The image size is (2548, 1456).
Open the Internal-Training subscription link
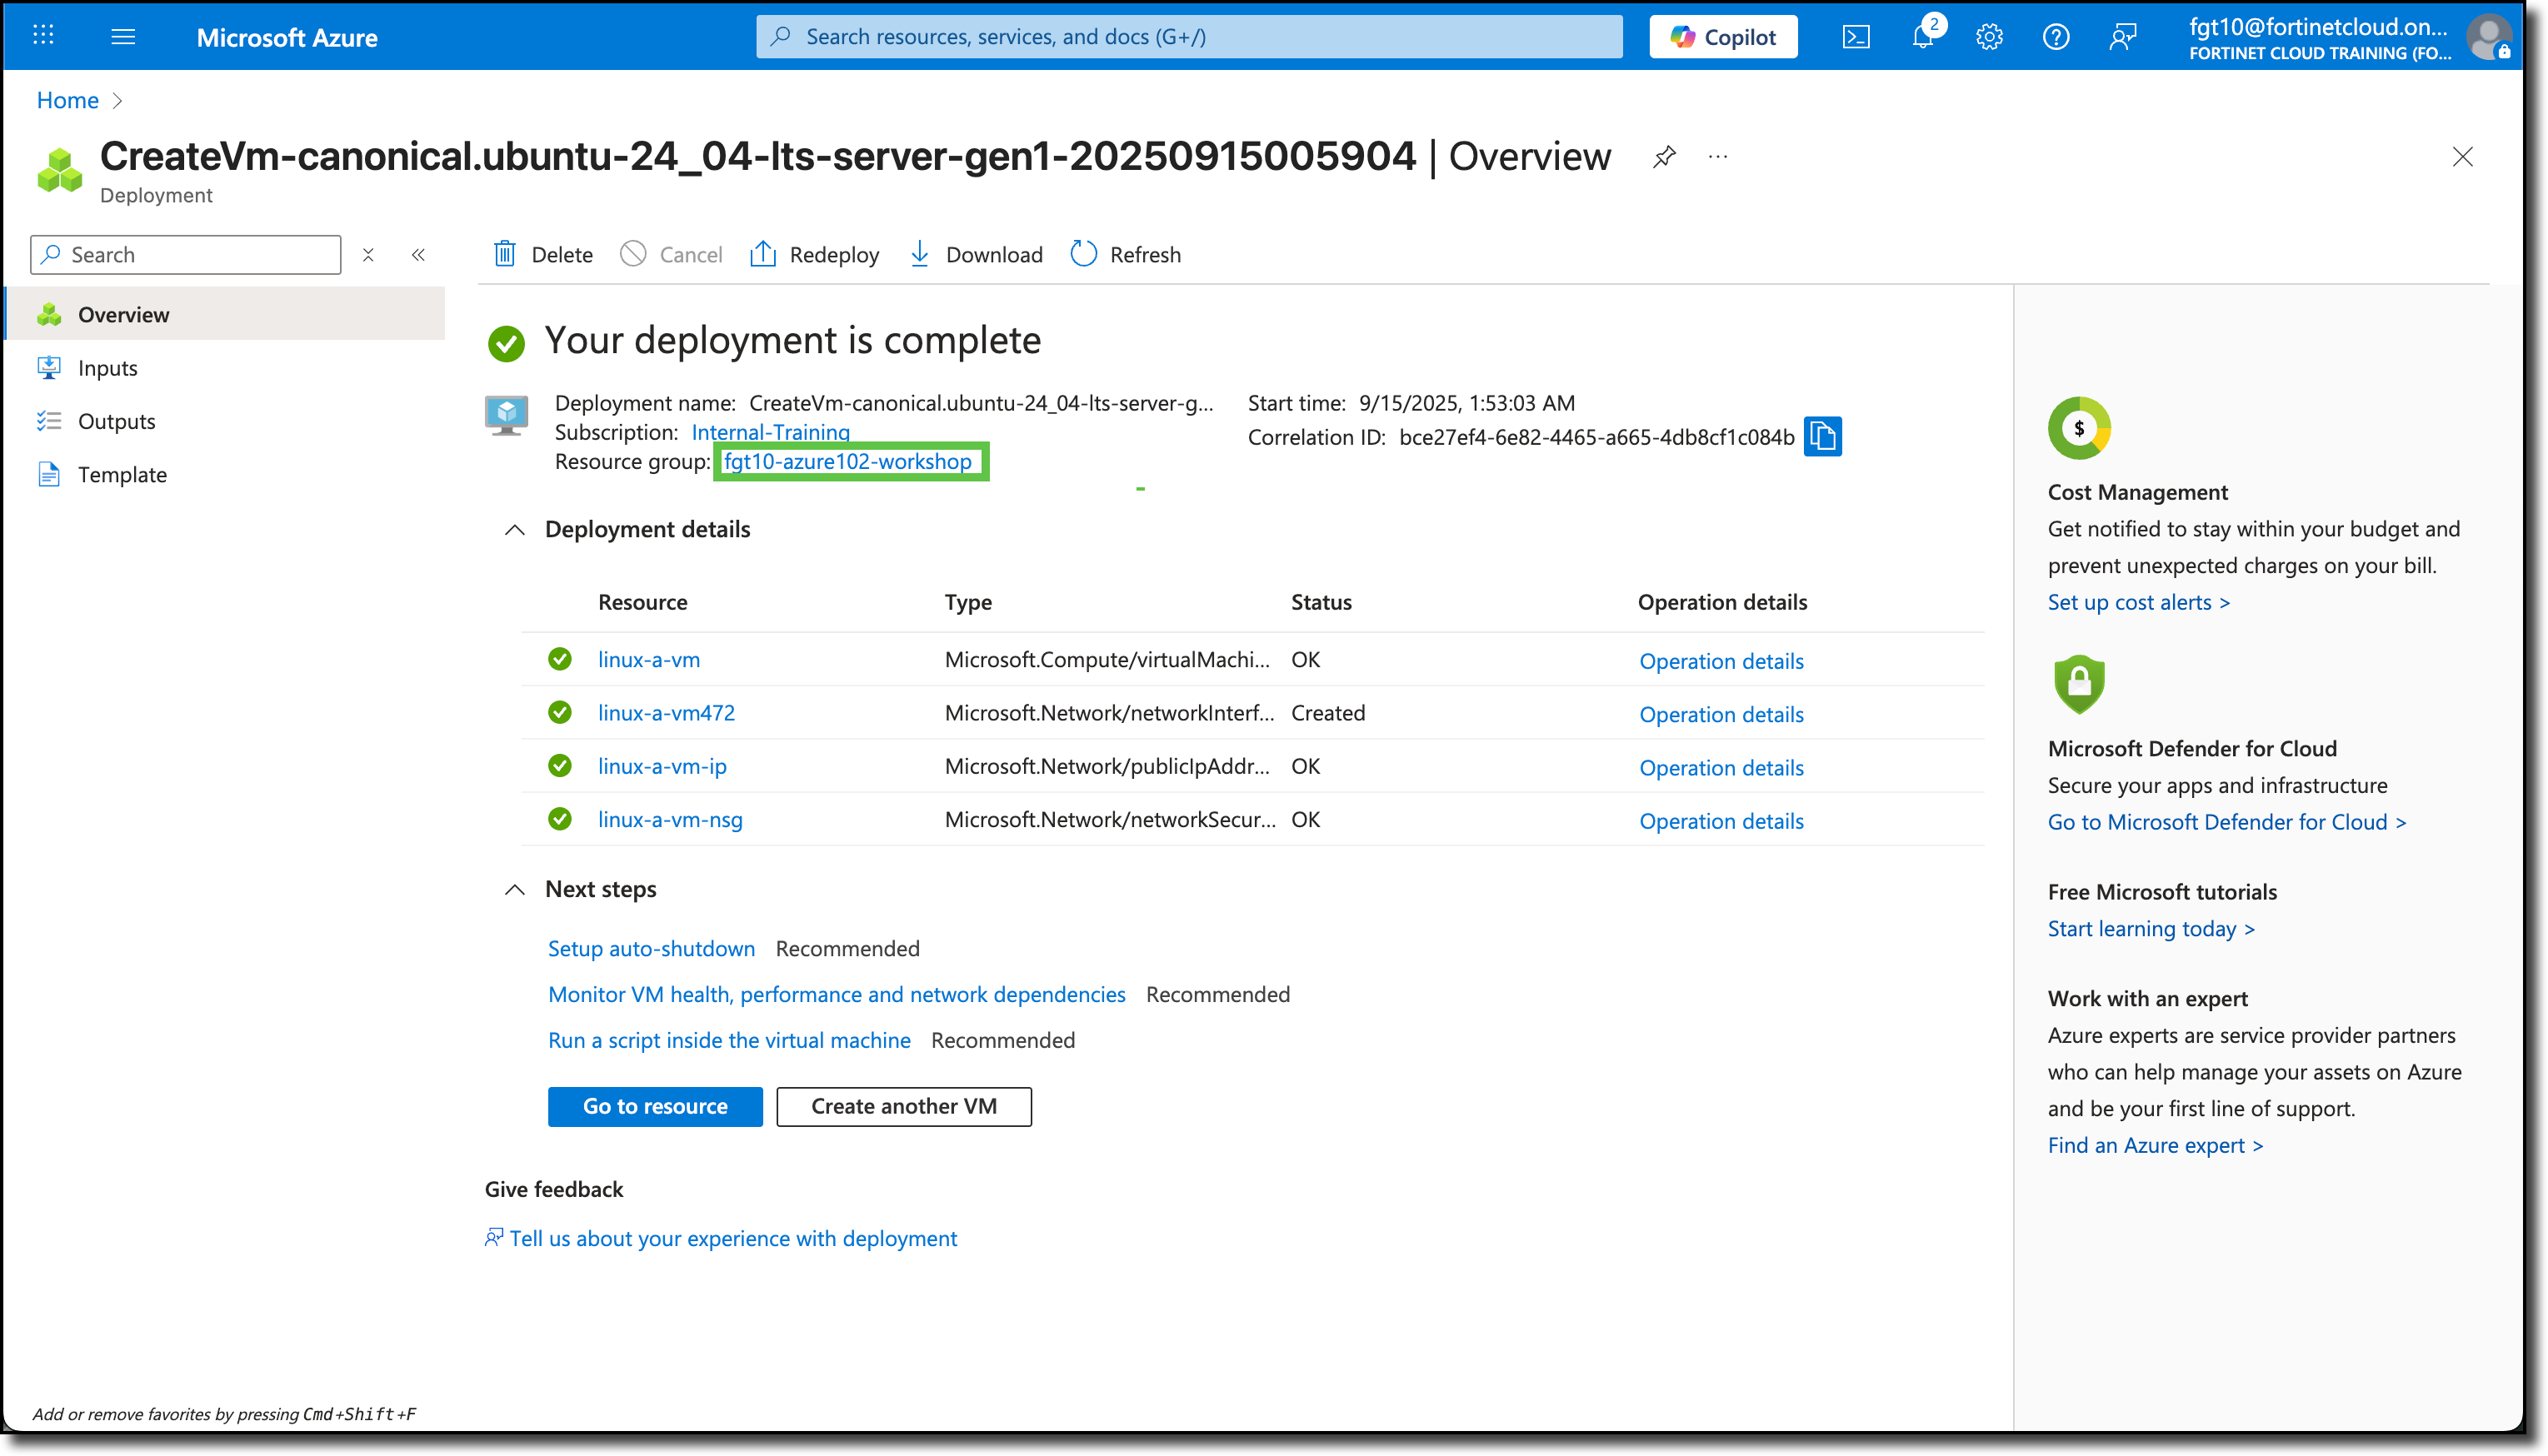point(770,432)
